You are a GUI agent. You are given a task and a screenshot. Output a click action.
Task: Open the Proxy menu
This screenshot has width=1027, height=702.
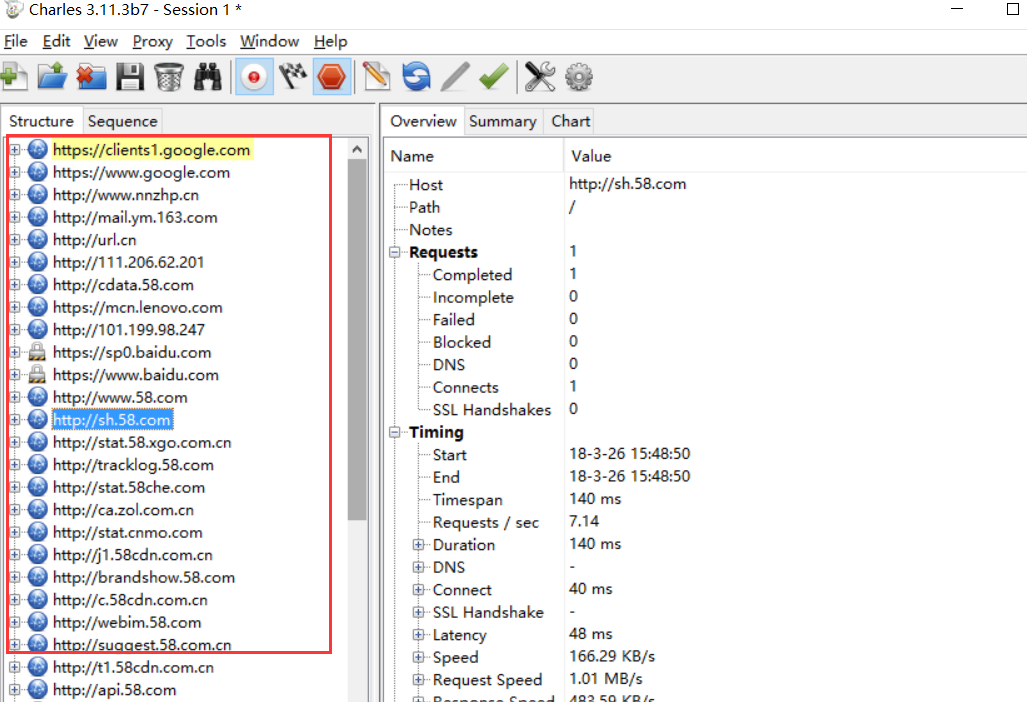153,41
